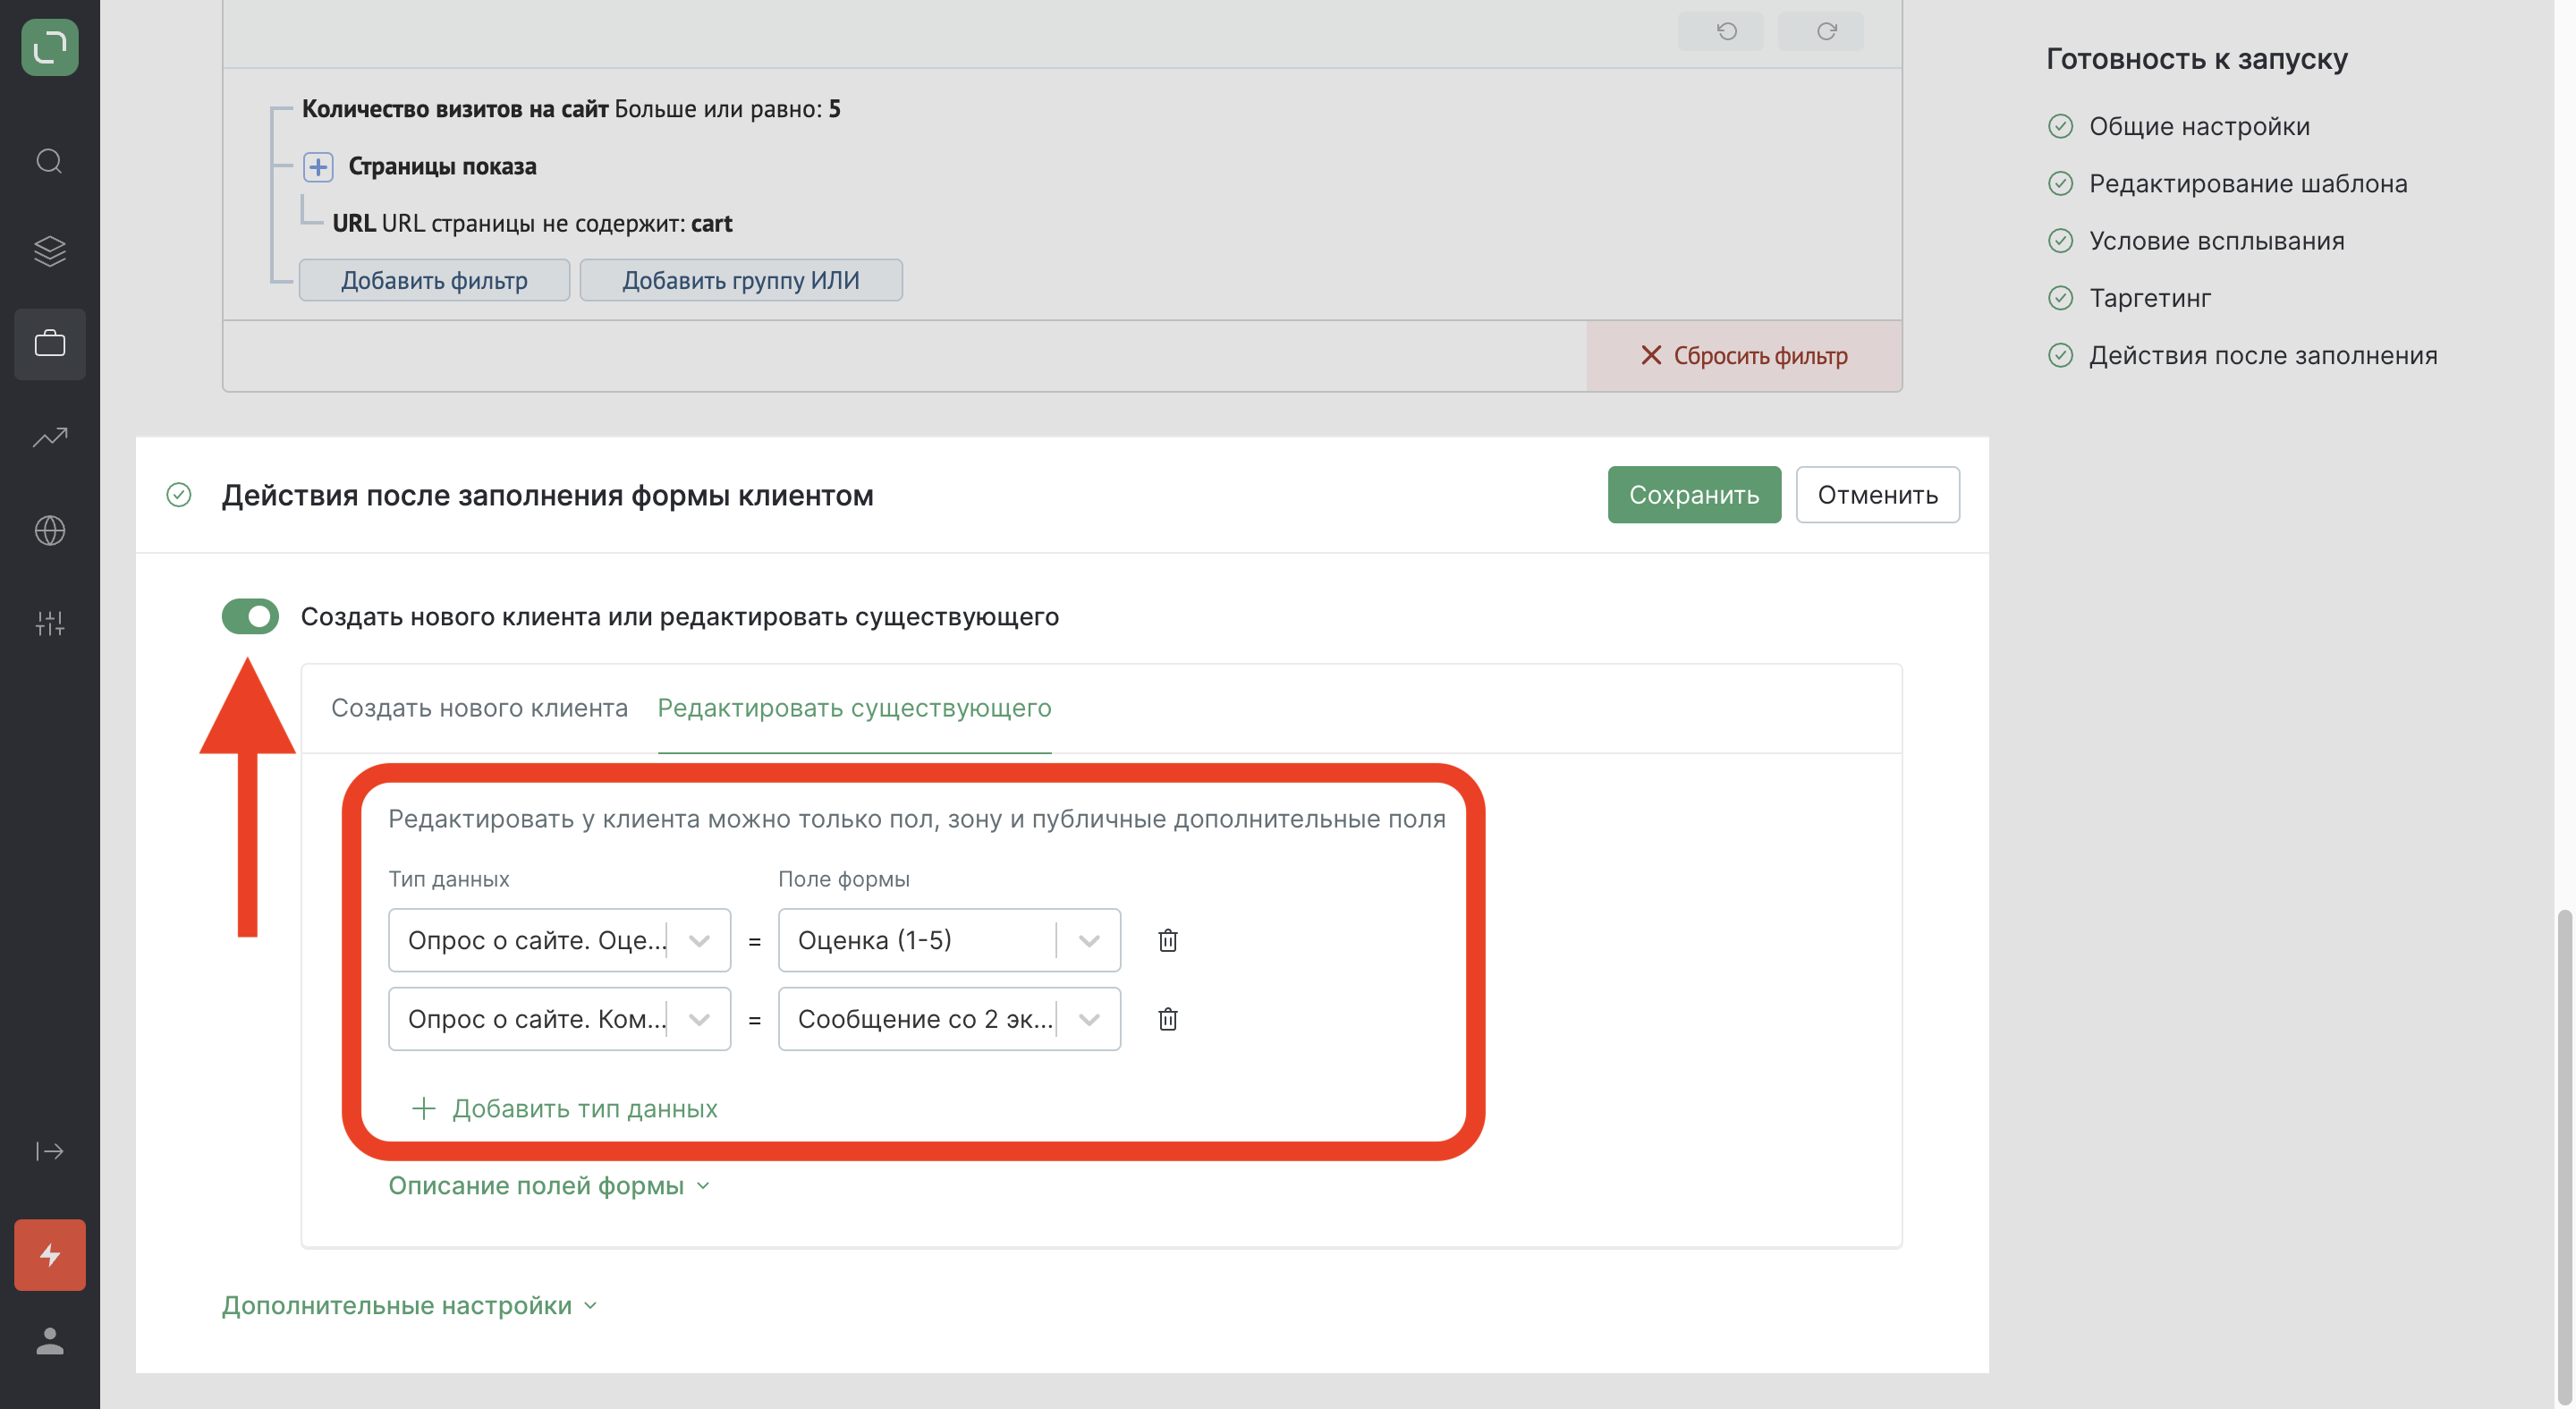Screen dimensions: 2576x1409
Task: Open the Сообщение со 2 эк... dropdown
Action: tap(949, 1019)
